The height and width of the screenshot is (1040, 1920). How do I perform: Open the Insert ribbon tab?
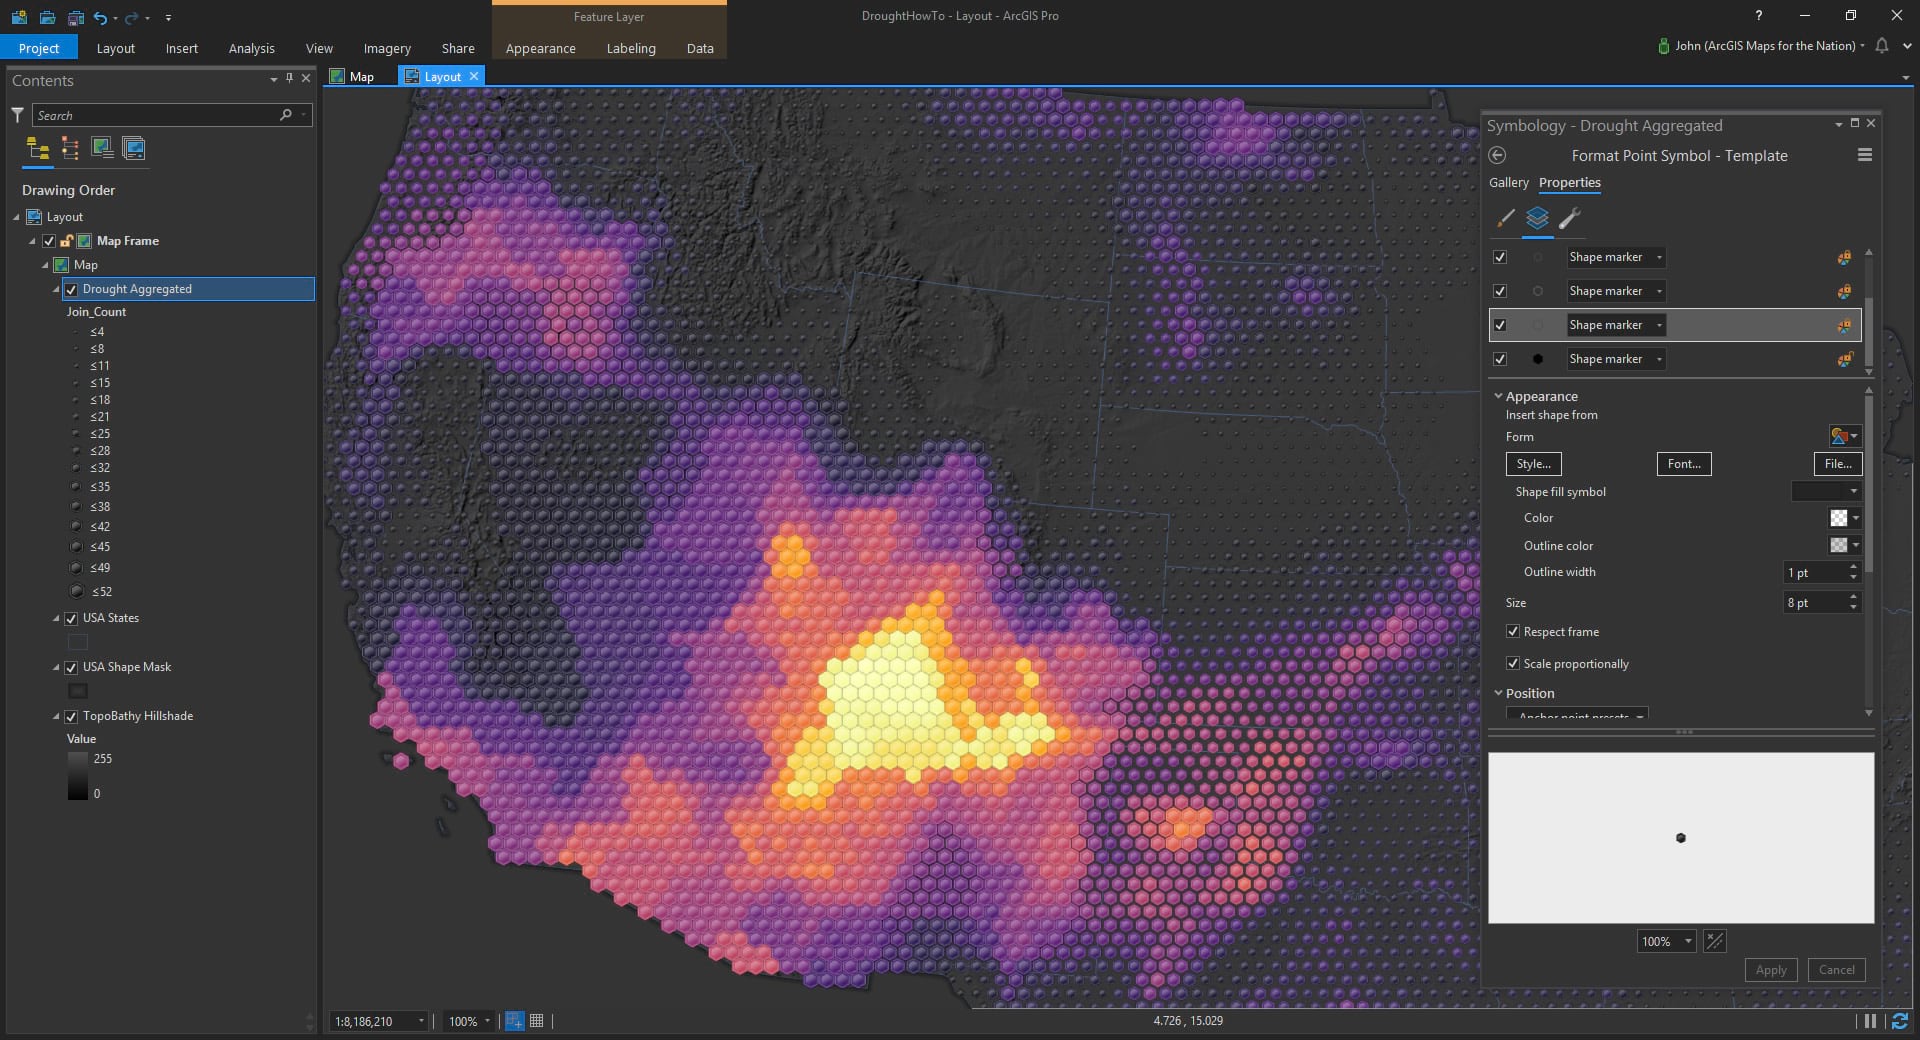(x=182, y=48)
